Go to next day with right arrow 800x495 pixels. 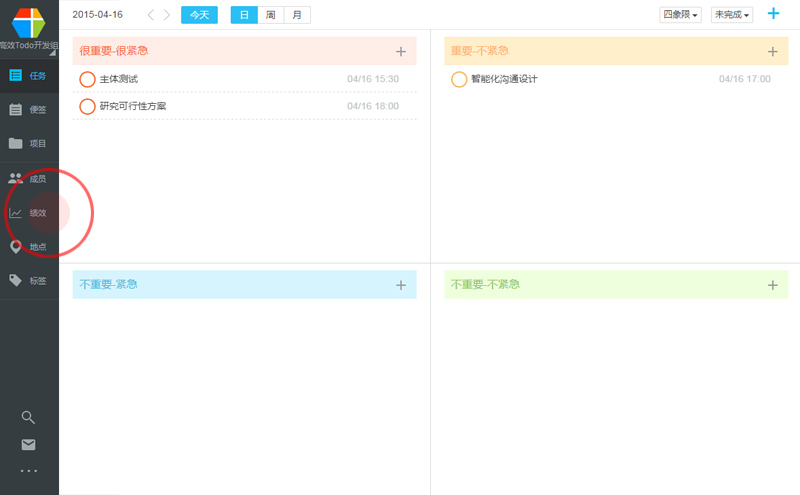coord(166,15)
